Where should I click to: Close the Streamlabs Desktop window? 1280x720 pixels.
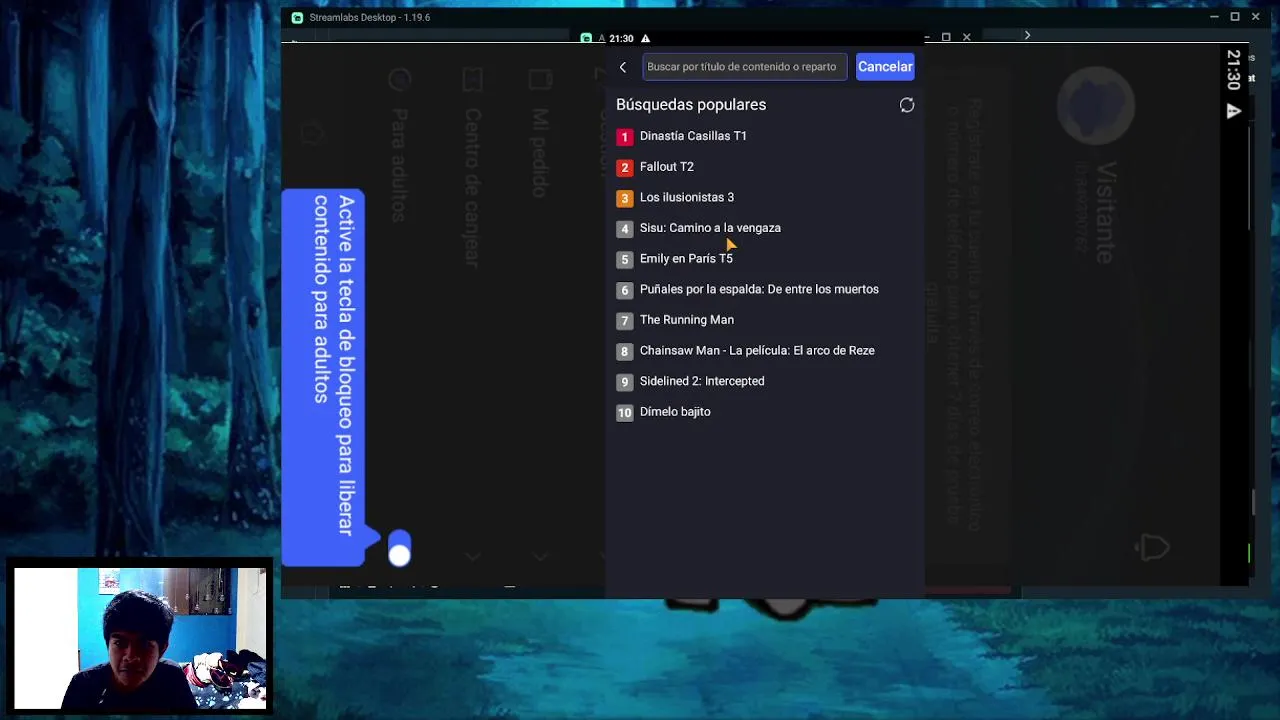[x=1256, y=17]
